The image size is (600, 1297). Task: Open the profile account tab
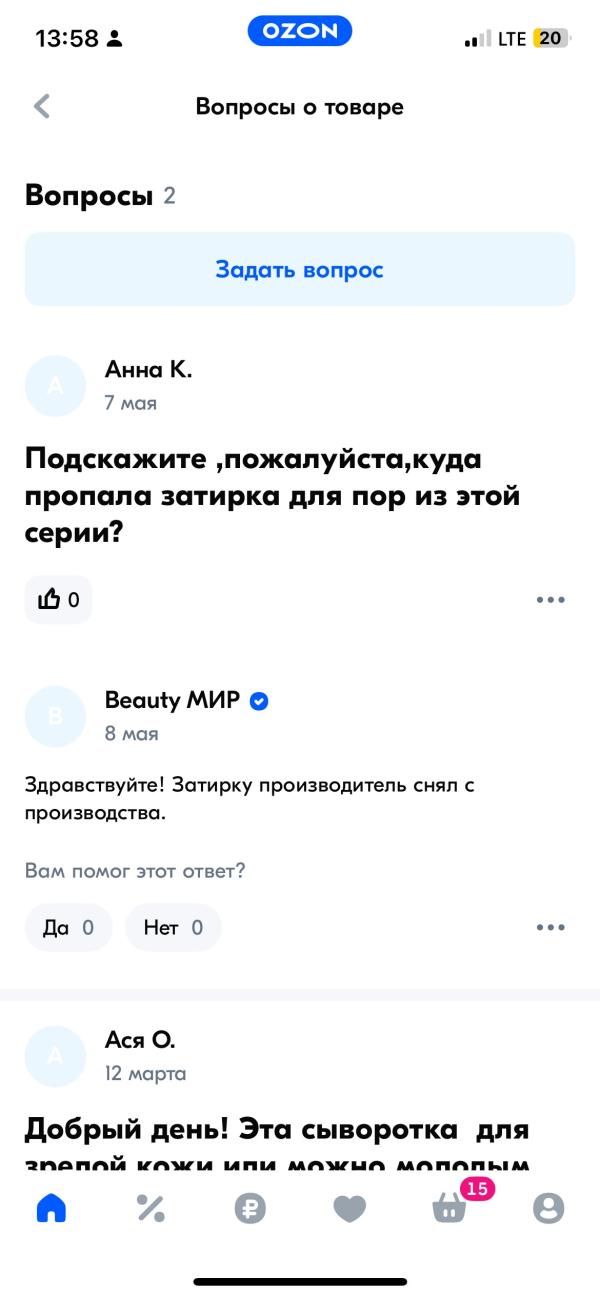(548, 1208)
